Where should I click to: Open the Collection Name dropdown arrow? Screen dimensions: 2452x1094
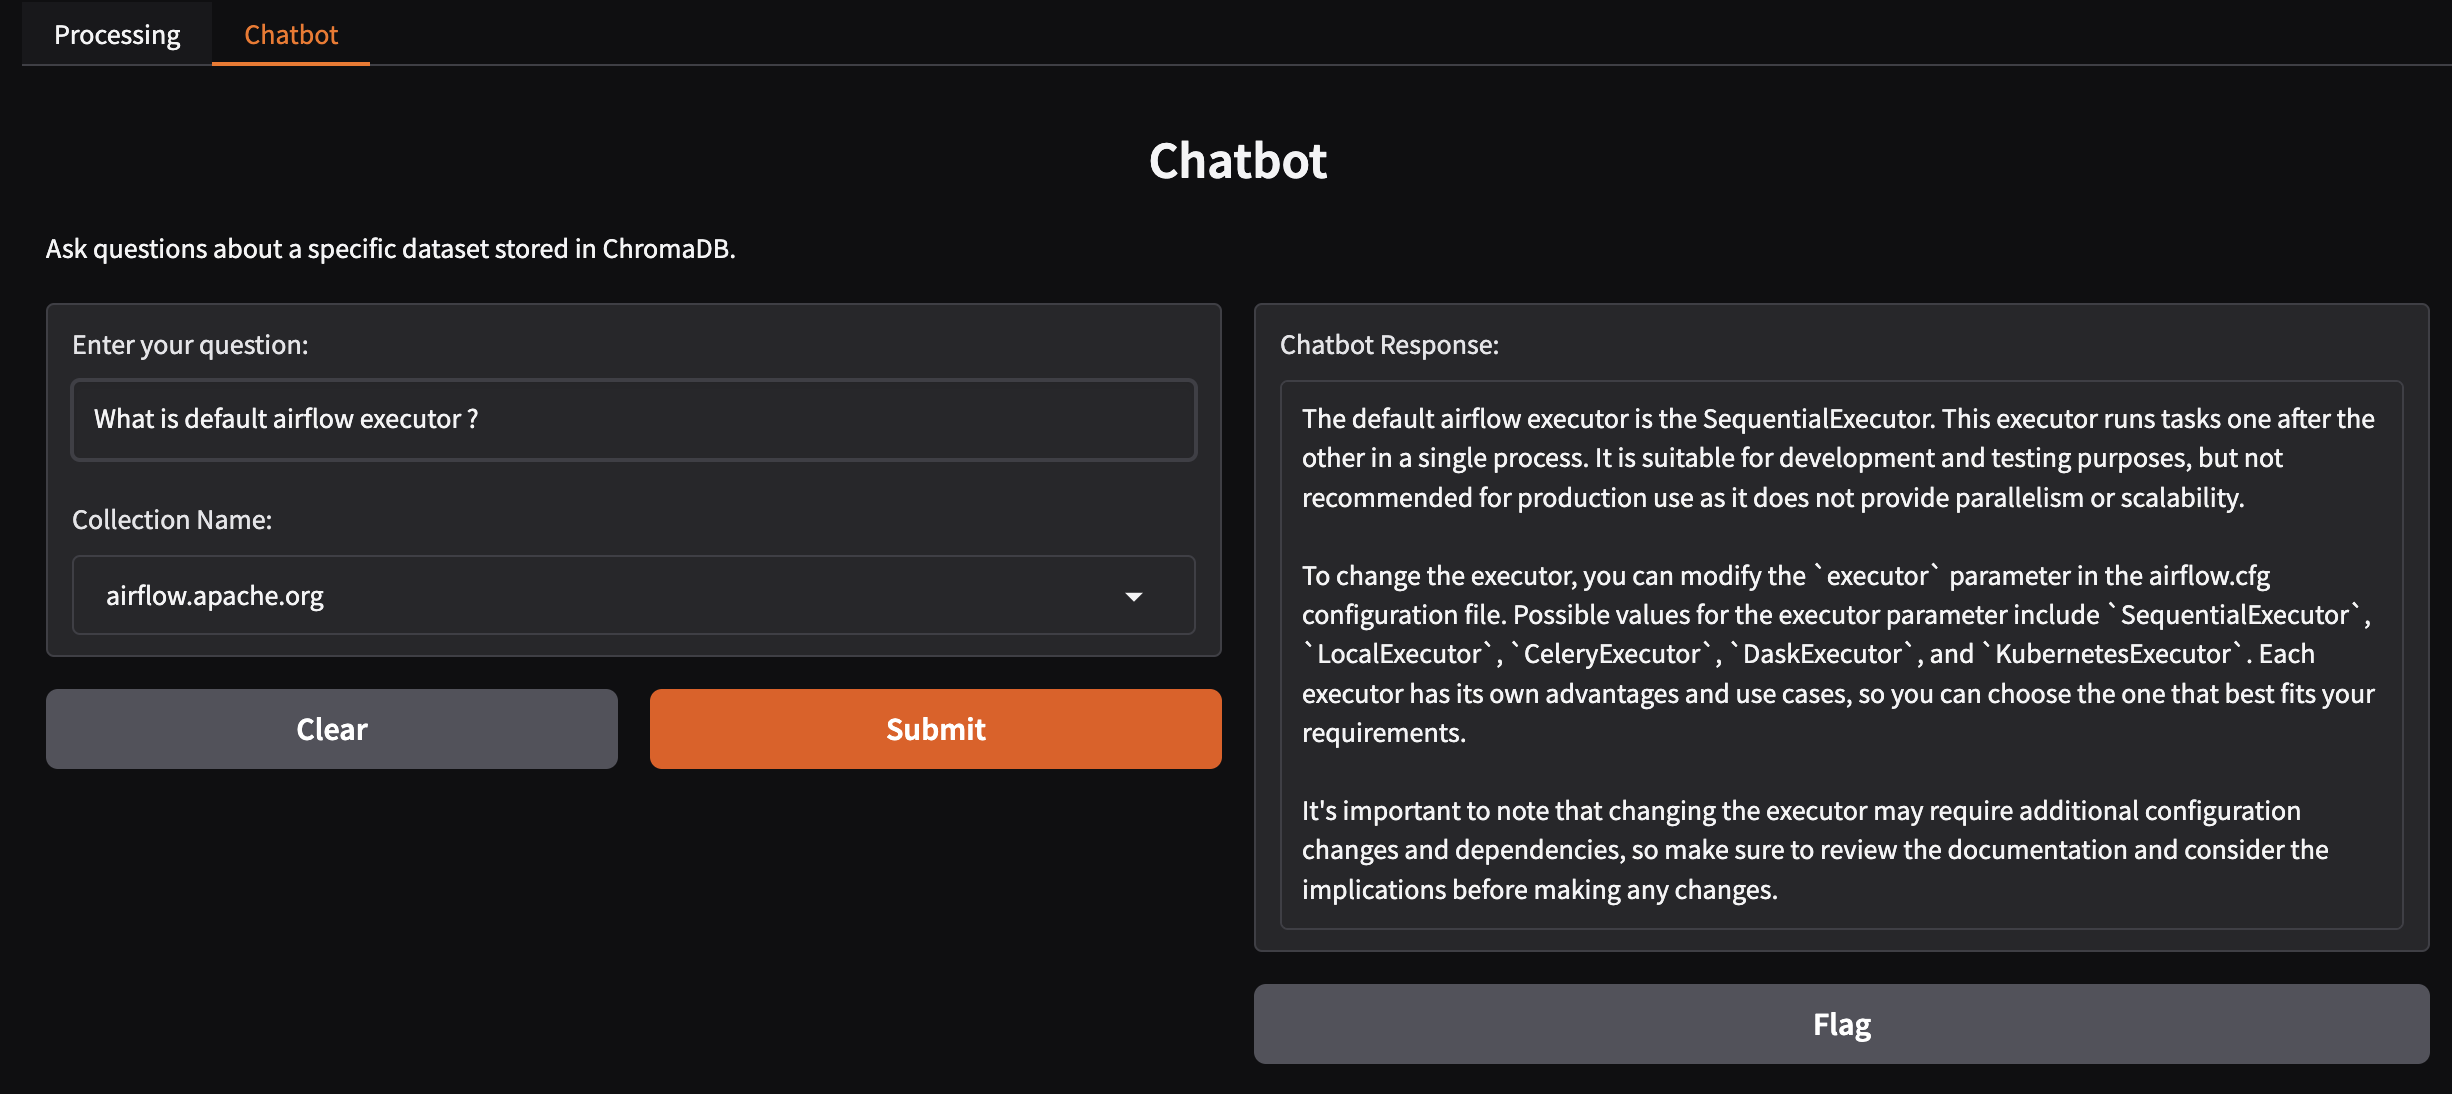coord(1133,597)
